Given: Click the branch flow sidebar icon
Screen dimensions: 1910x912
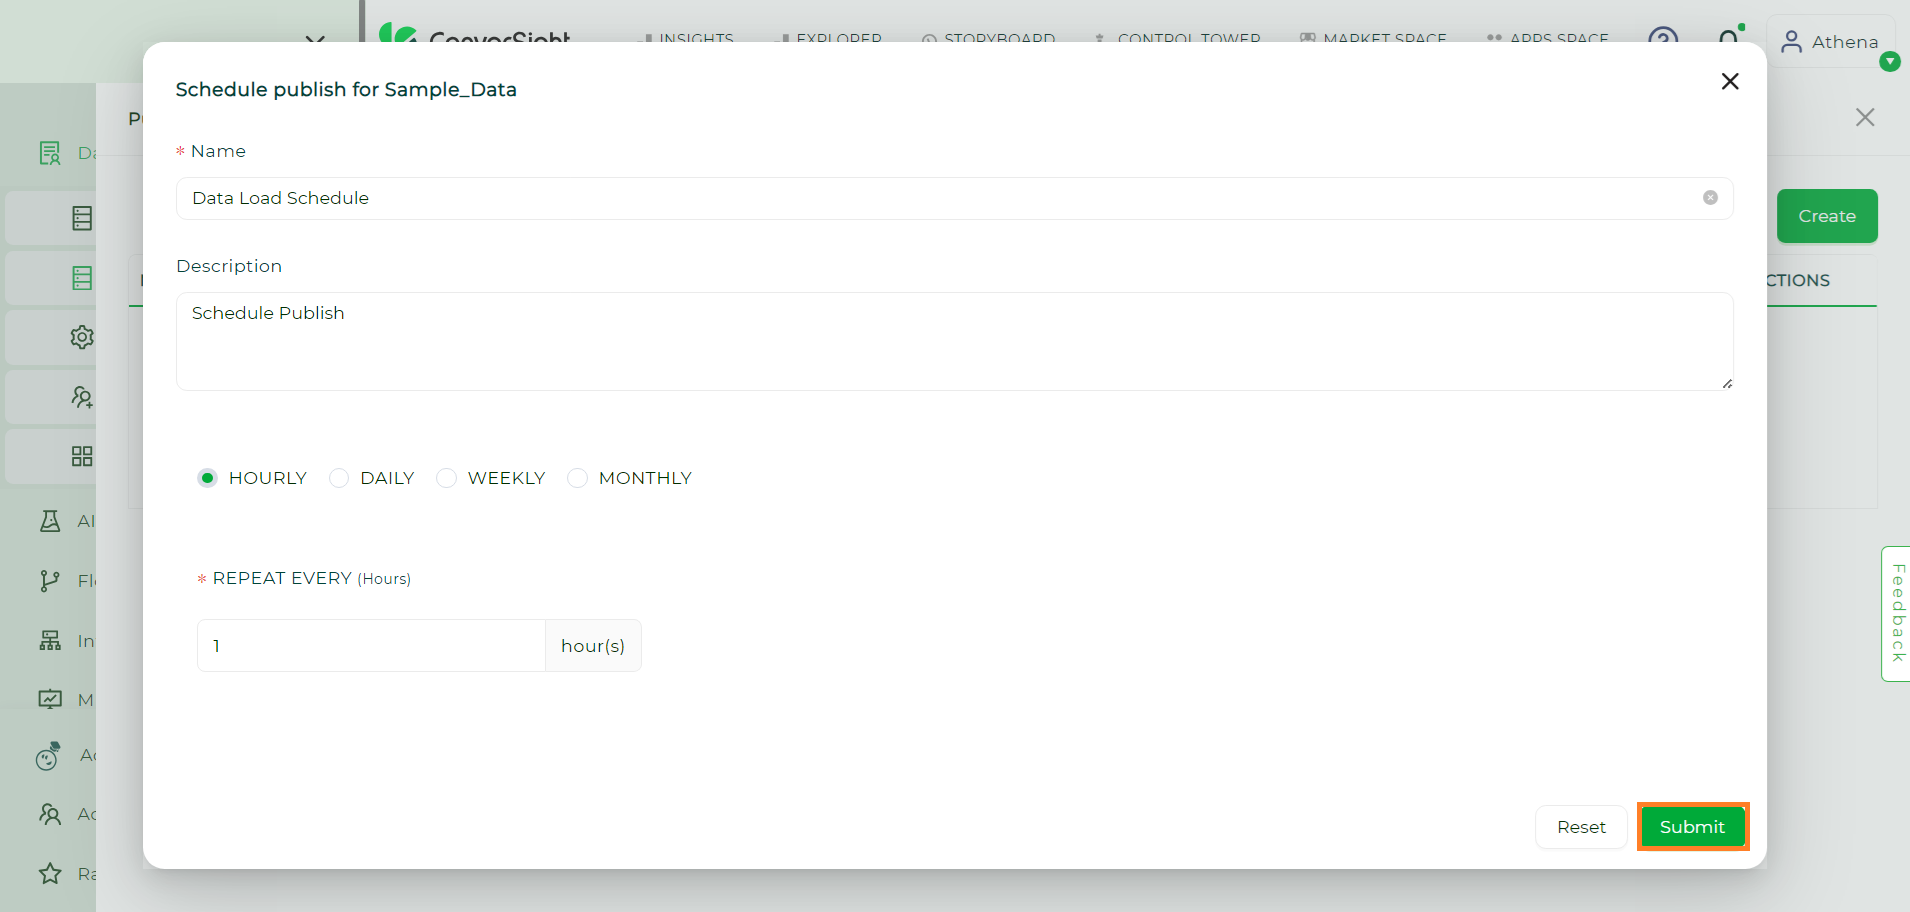Looking at the screenshot, I should pyautogui.click(x=50, y=581).
